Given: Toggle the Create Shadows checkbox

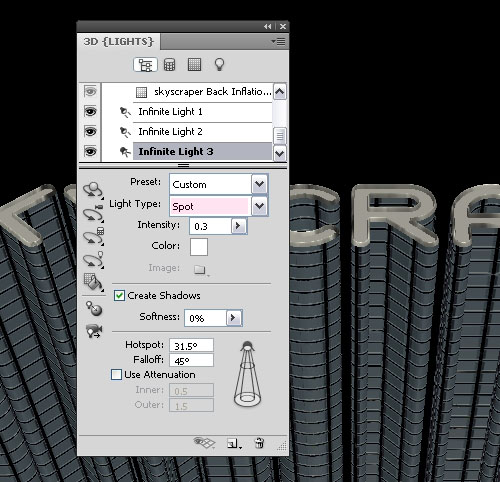Looking at the screenshot, I should coord(119,295).
